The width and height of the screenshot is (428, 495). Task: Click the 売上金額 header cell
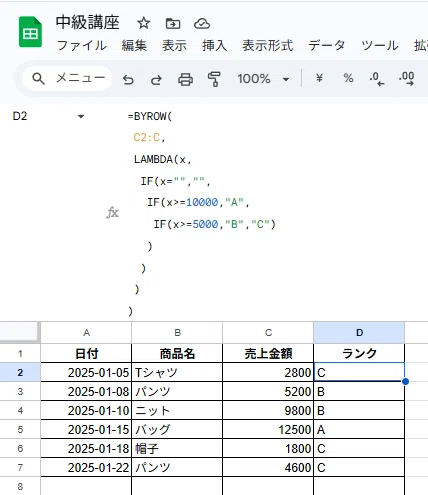[x=268, y=353]
